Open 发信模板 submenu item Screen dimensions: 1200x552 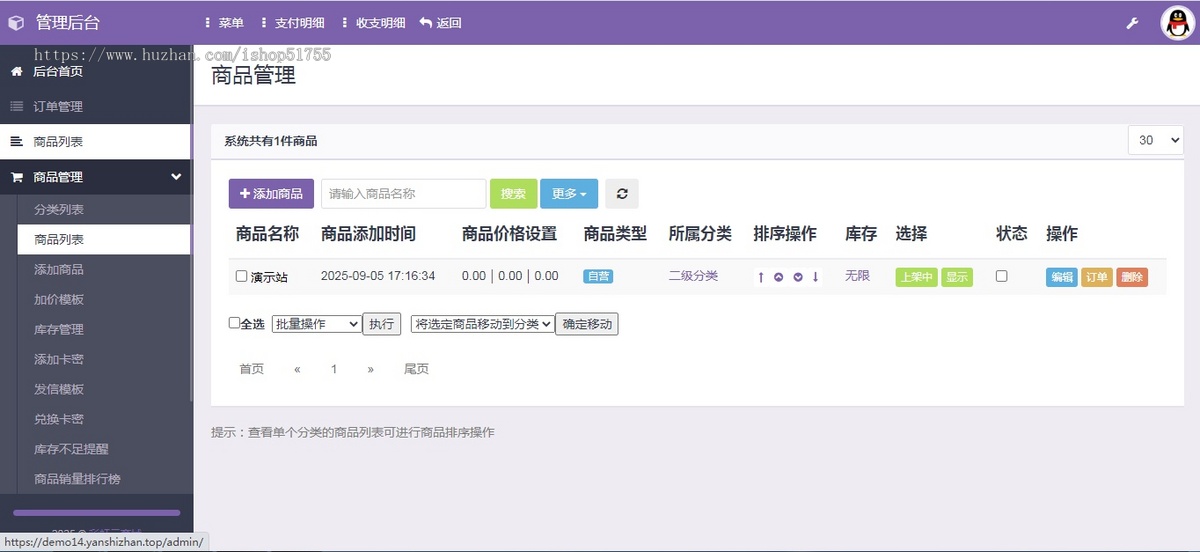59,390
